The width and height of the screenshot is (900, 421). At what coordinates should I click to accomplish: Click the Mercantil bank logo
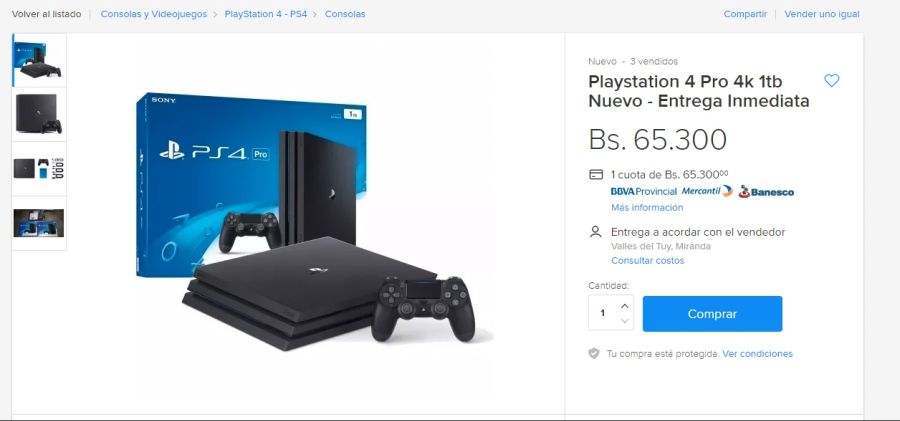[707, 191]
